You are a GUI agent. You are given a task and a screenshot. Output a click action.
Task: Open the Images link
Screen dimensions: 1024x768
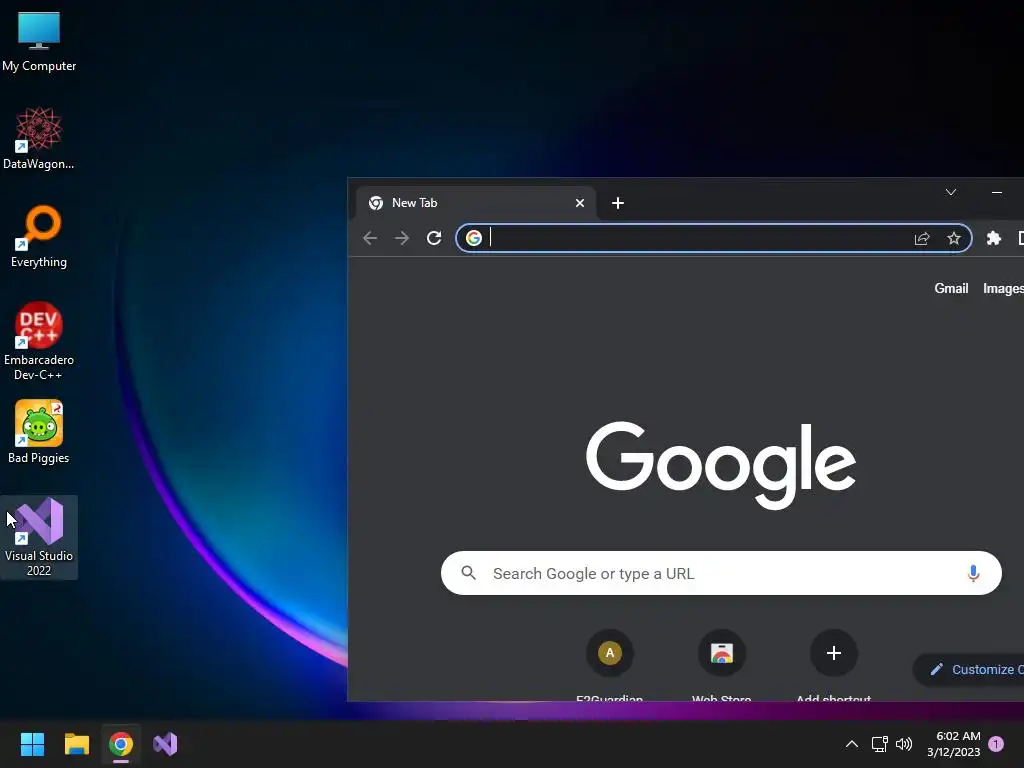click(x=1003, y=289)
